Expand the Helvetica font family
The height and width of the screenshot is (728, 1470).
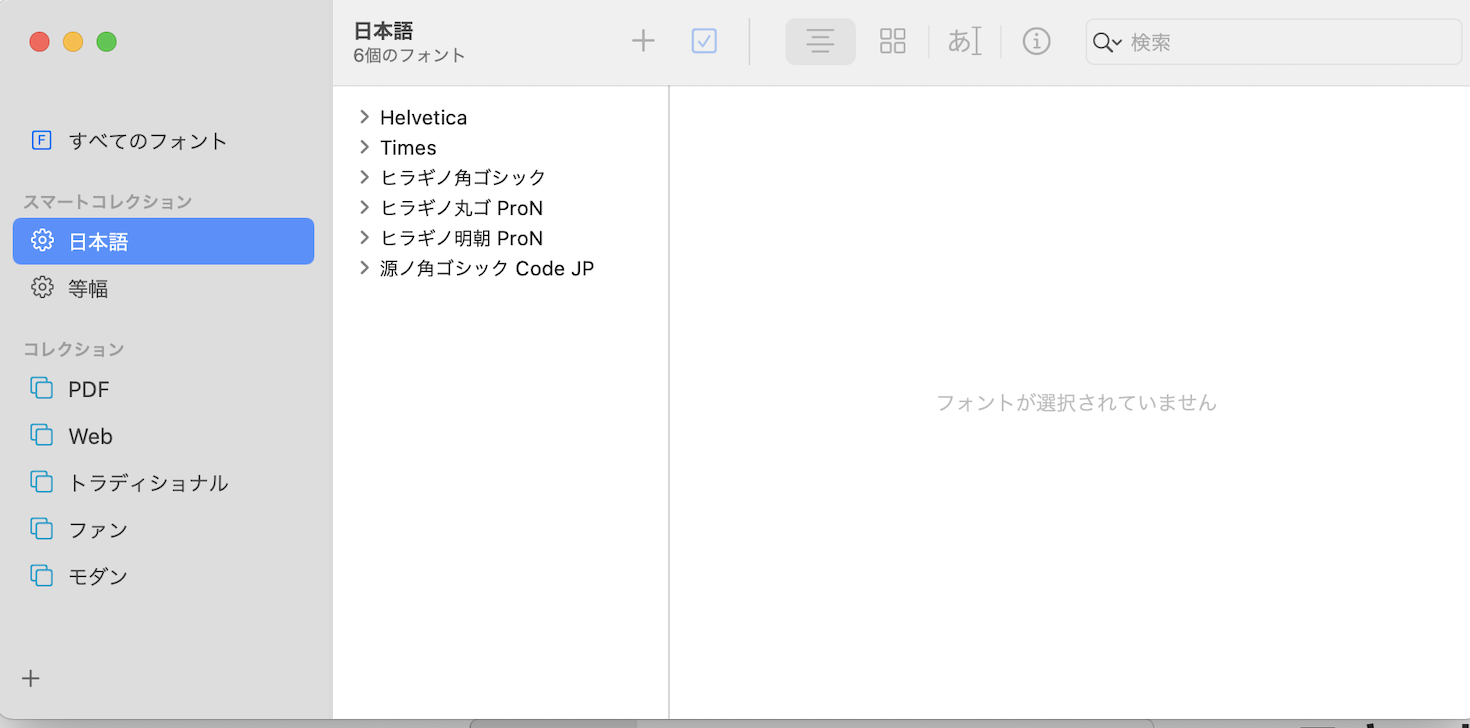(x=364, y=117)
